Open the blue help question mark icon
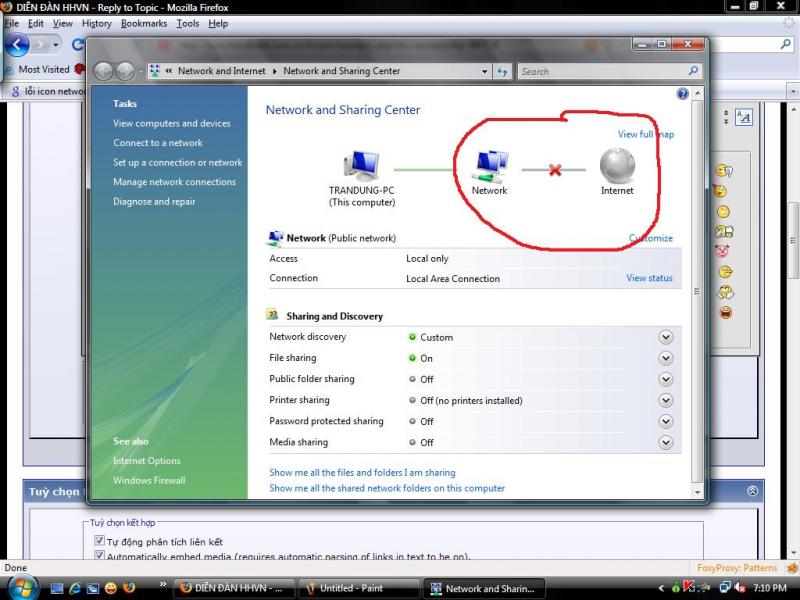800x600 pixels. click(683, 93)
